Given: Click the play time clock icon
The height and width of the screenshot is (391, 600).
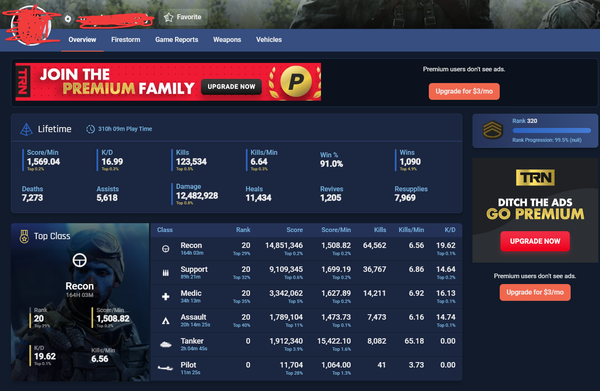Looking at the screenshot, I should click(90, 129).
